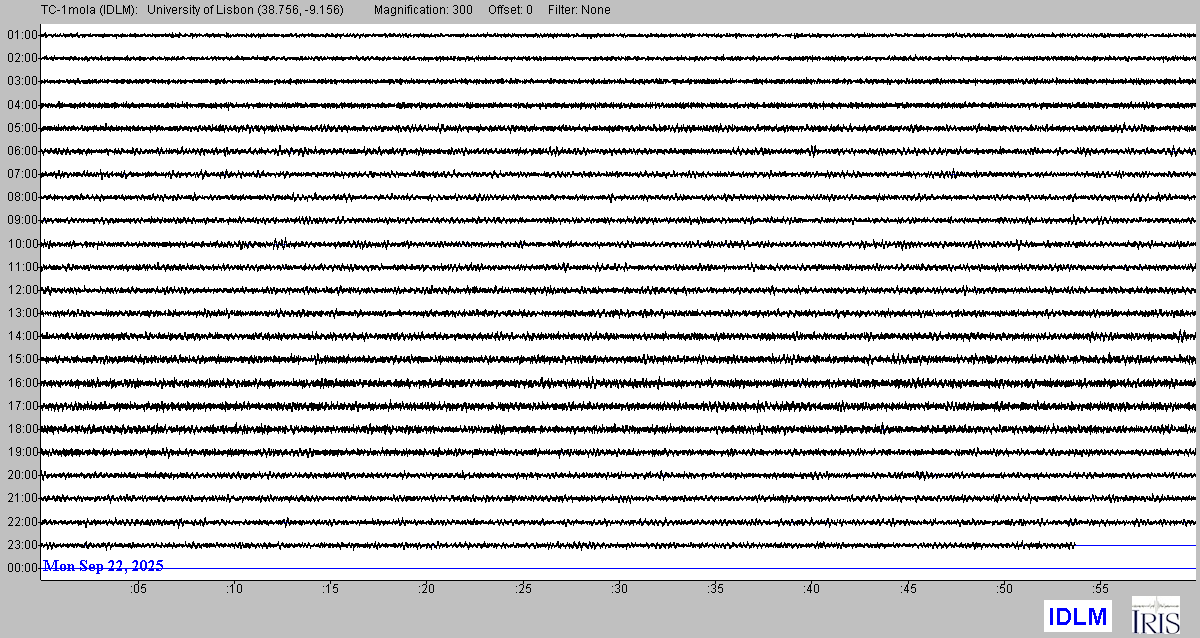
Task: Click the :05 minute axis tick label
Action: click(138, 590)
